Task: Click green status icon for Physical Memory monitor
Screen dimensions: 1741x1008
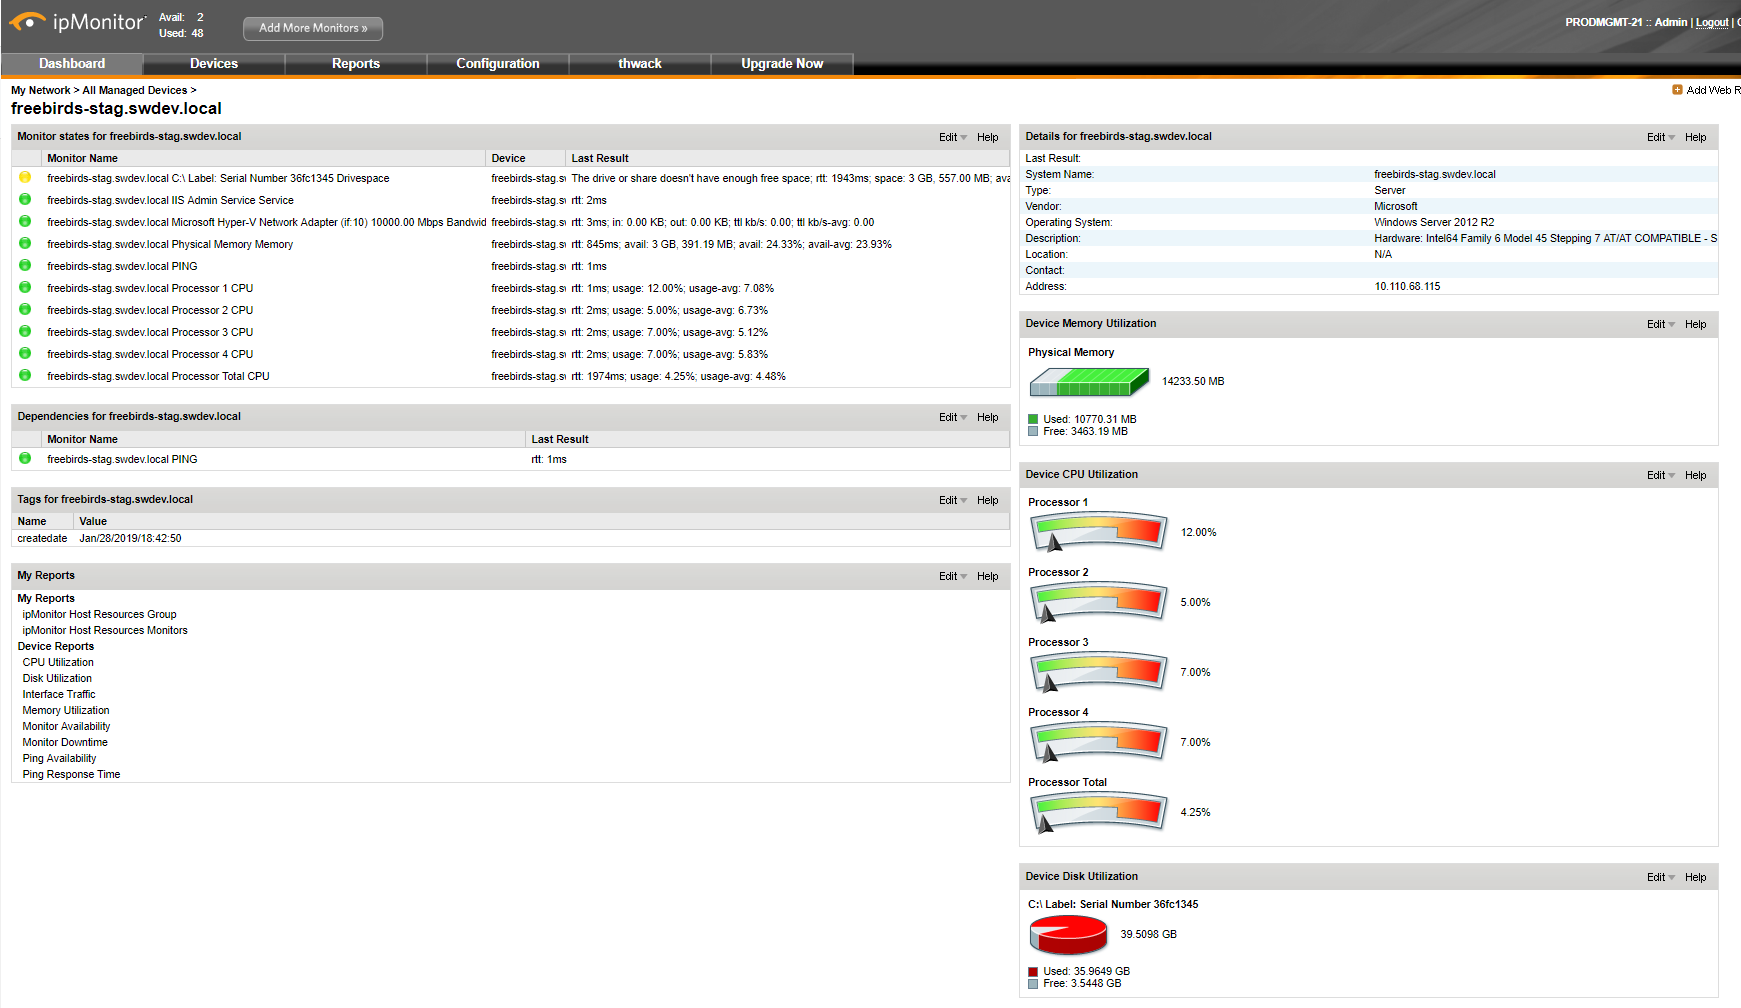Action: [x=25, y=244]
